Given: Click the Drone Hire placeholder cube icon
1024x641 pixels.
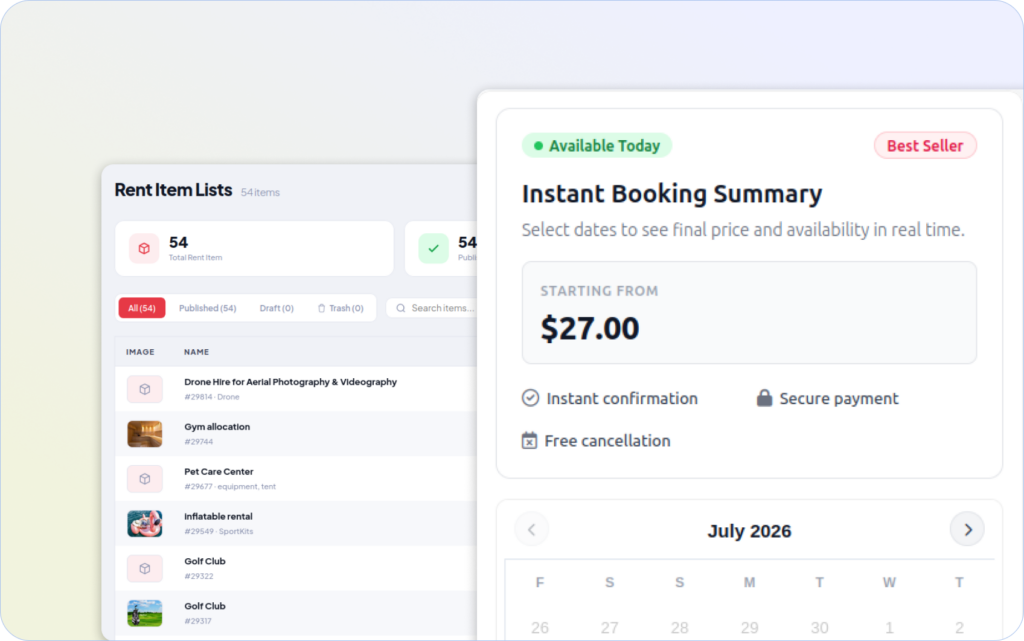Looking at the screenshot, I should coord(144,389).
